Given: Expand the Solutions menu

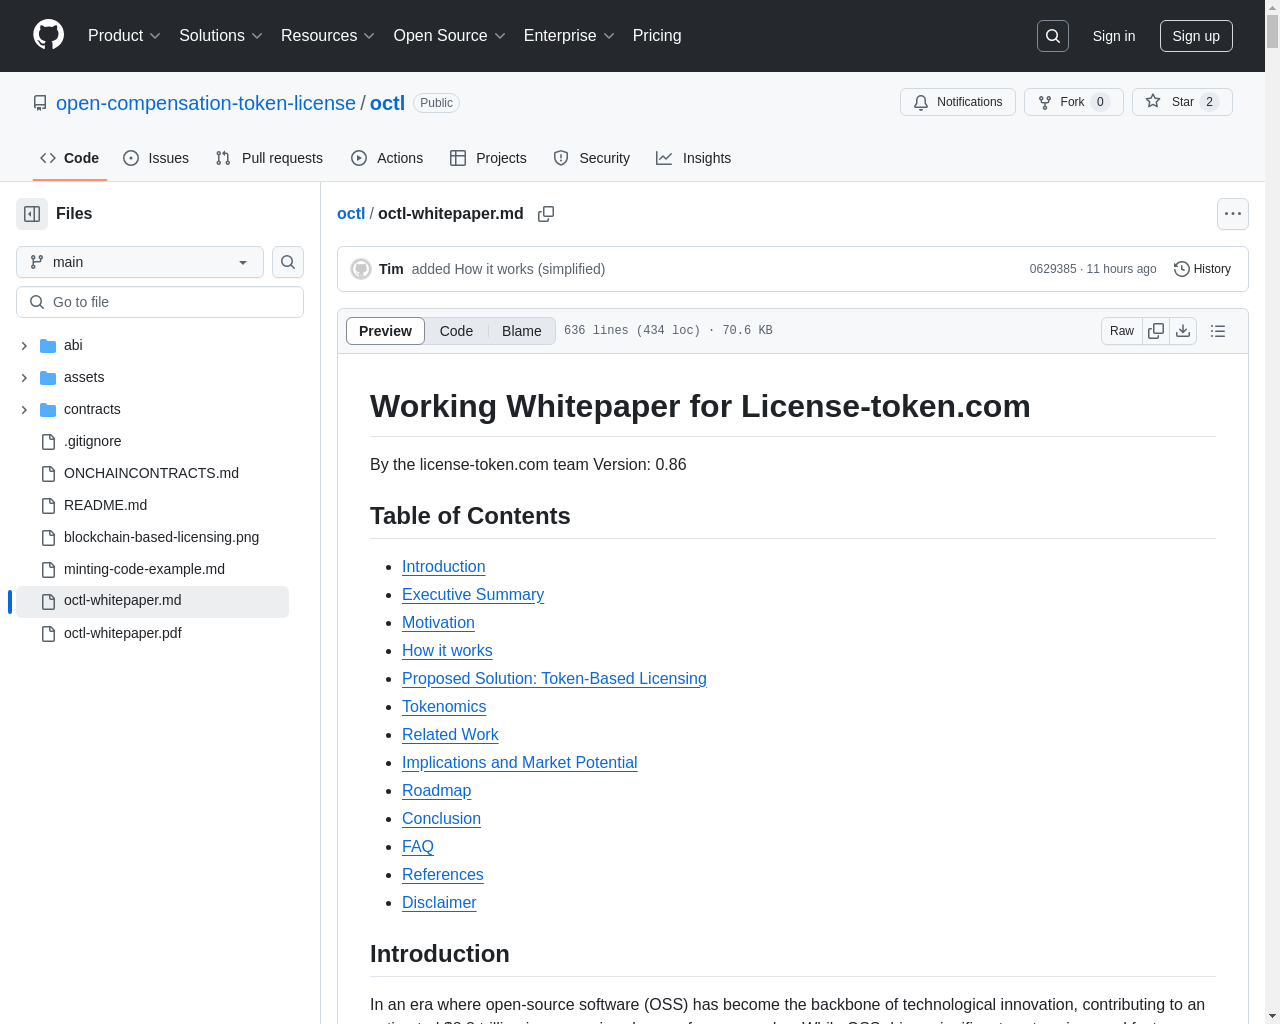Looking at the screenshot, I should tap(221, 36).
